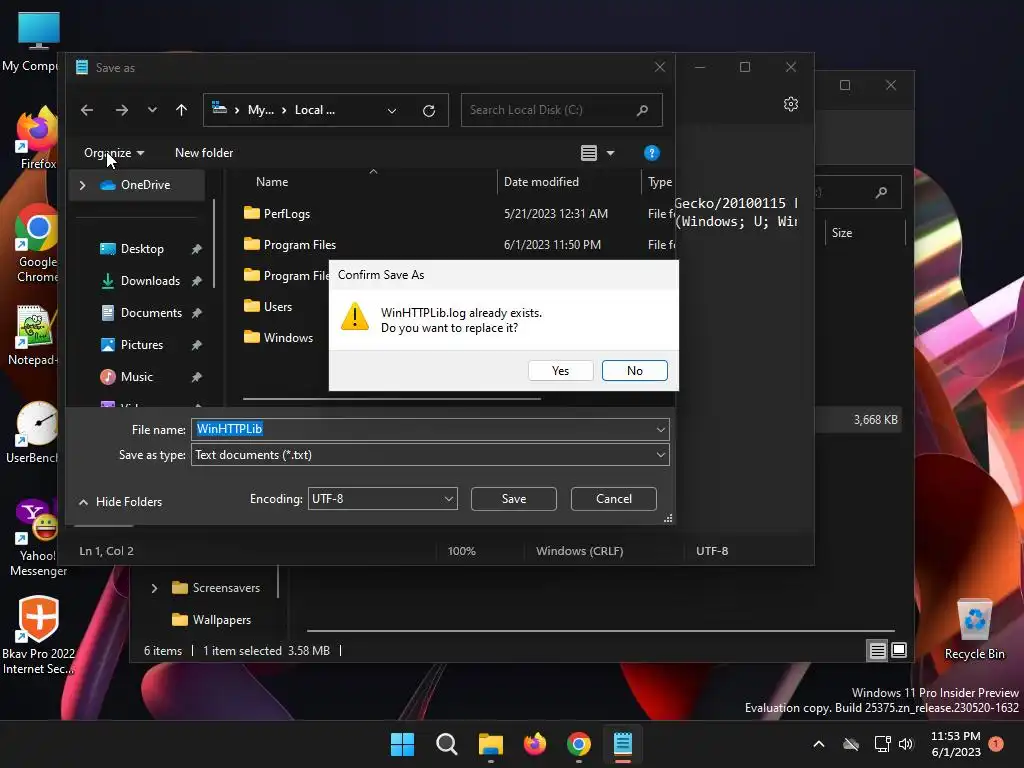Open recent locations chevron
This screenshot has height=768, width=1024.
click(152, 110)
